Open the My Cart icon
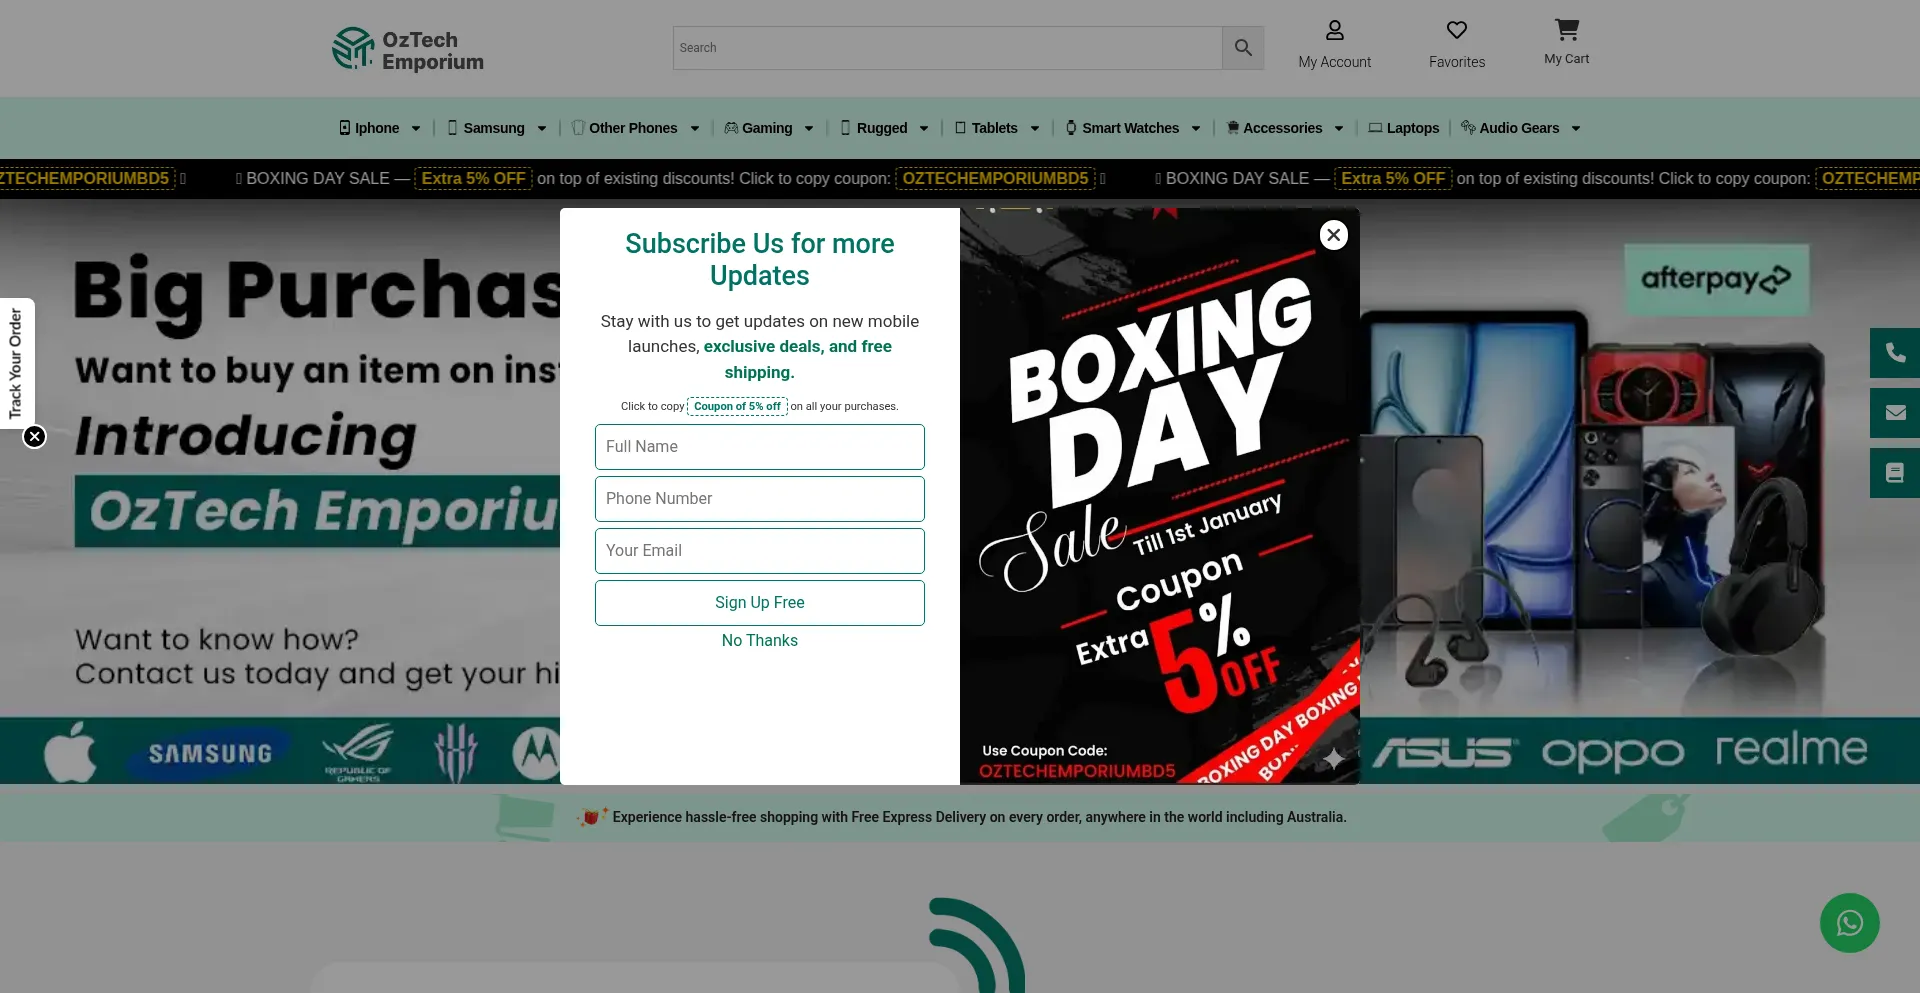1920x993 pixels. coord(1566,30)
